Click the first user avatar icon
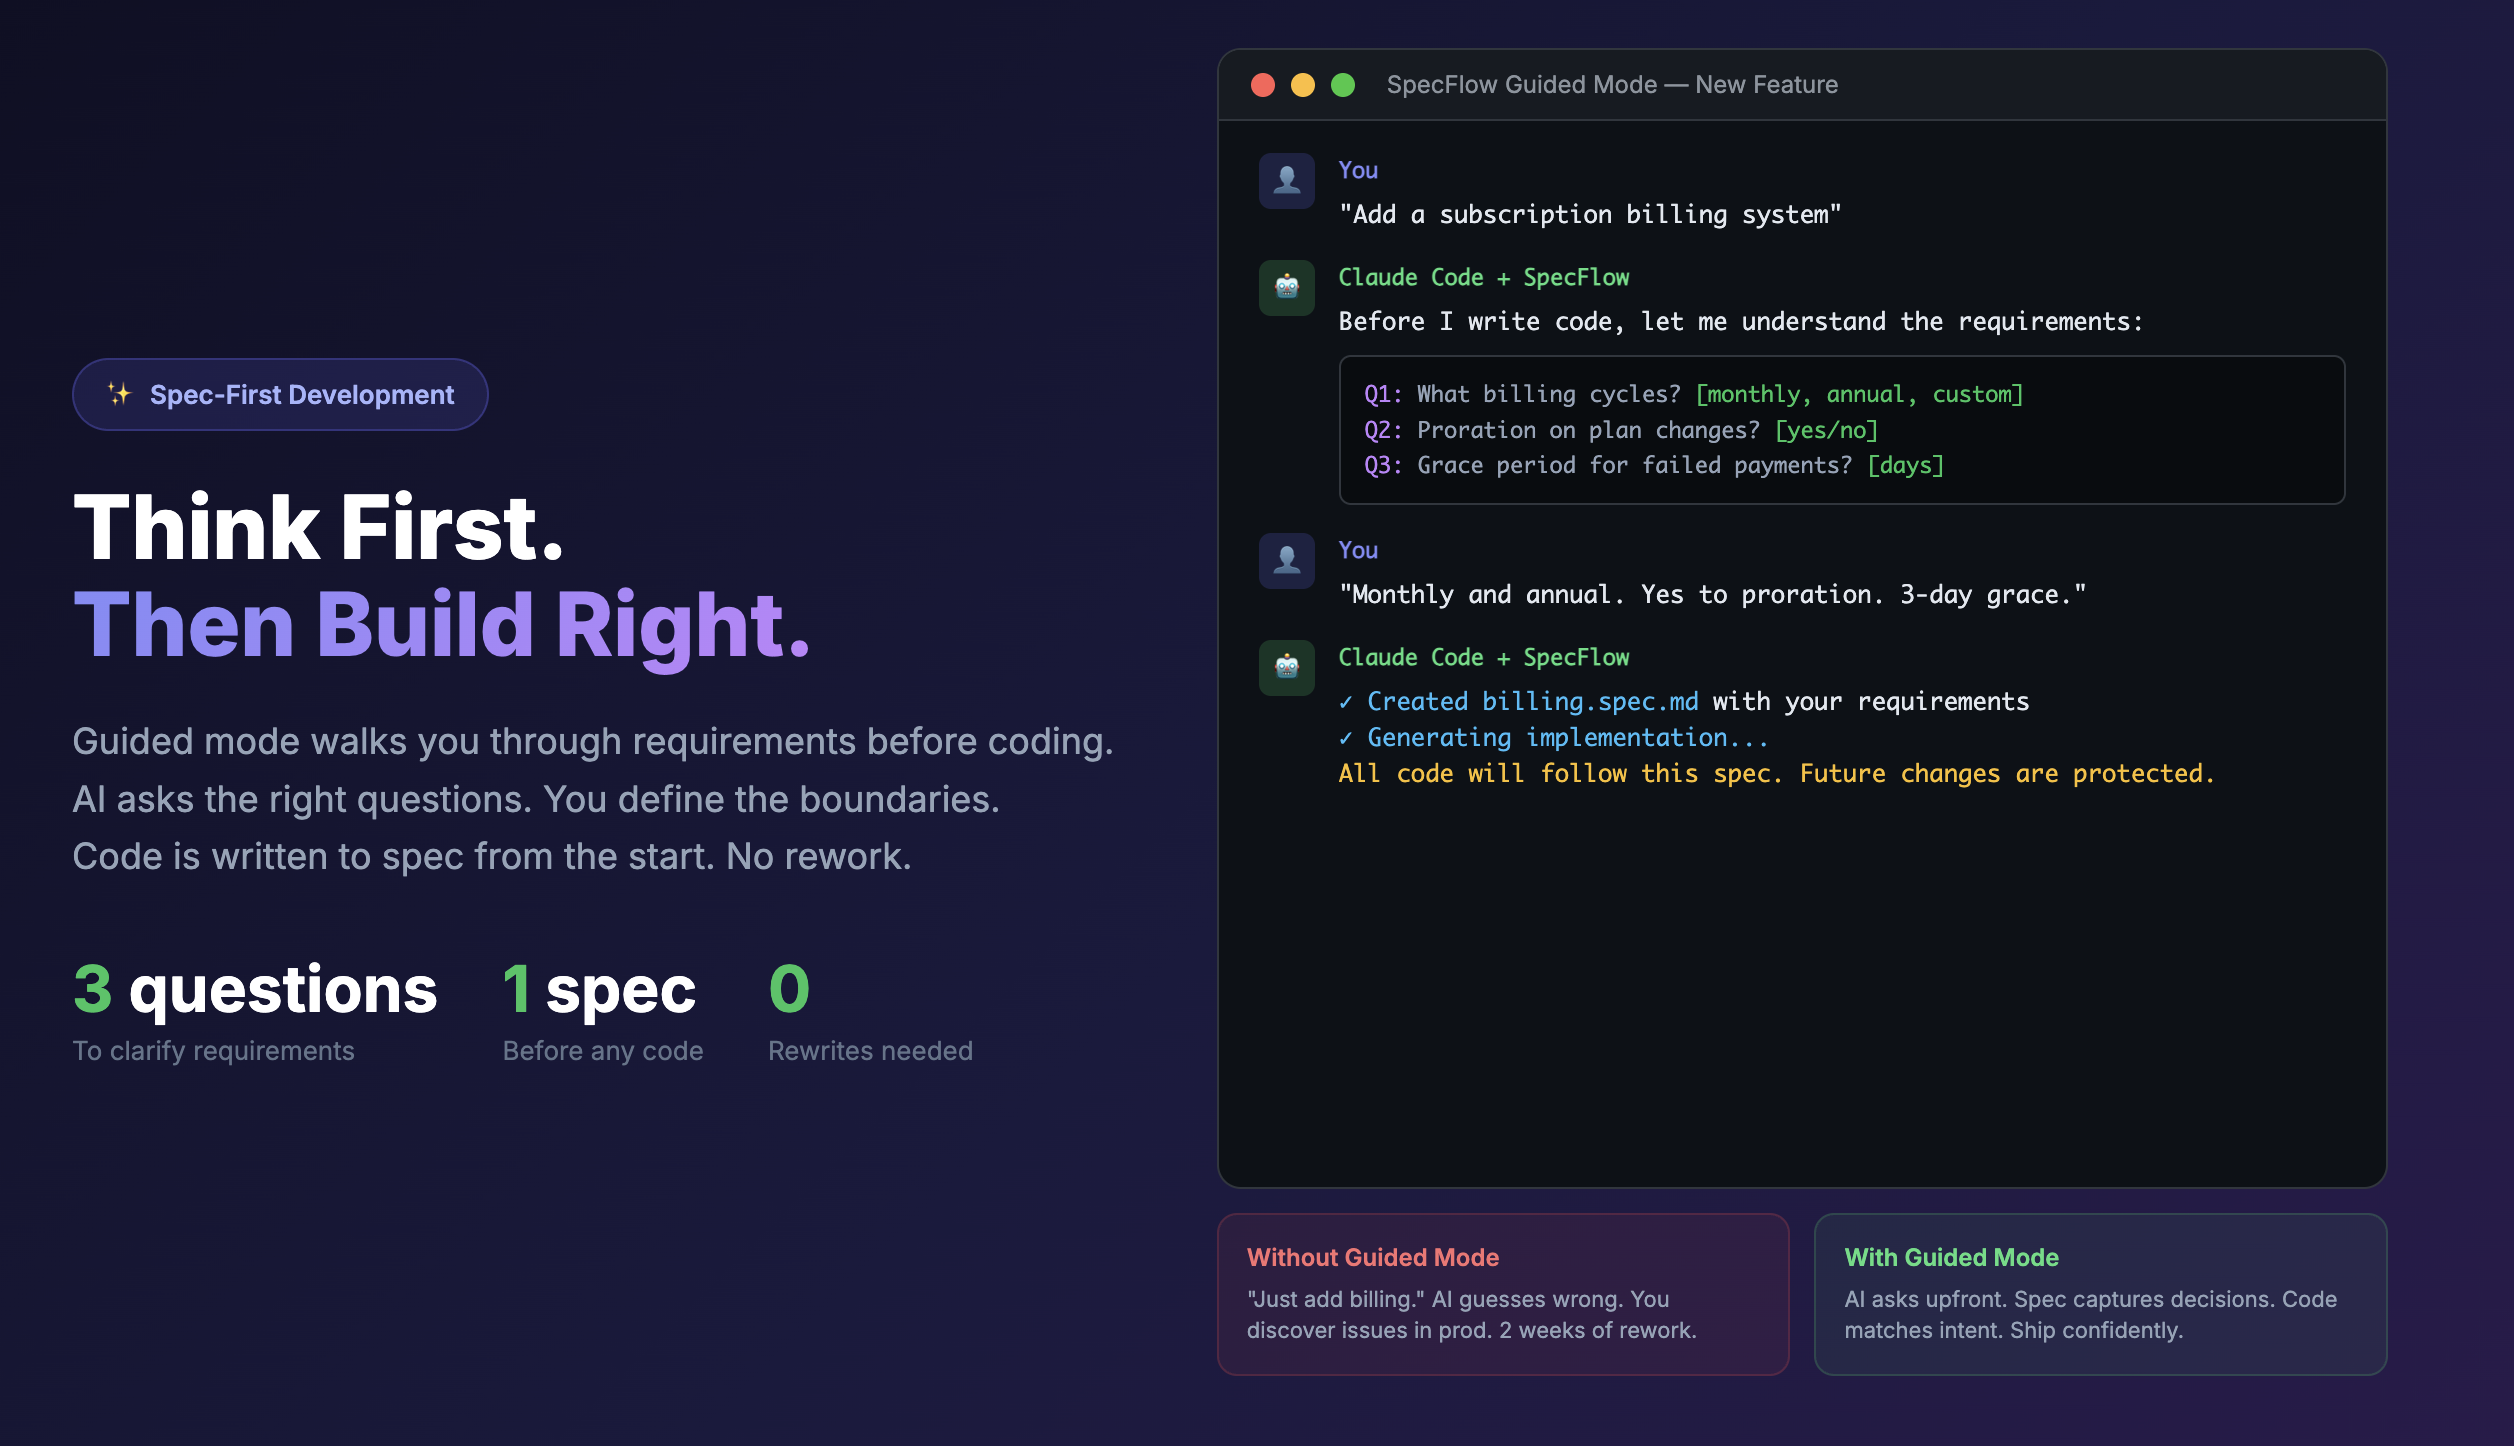Viewport: 2514px width, 1446px height. pos(1286,181)
